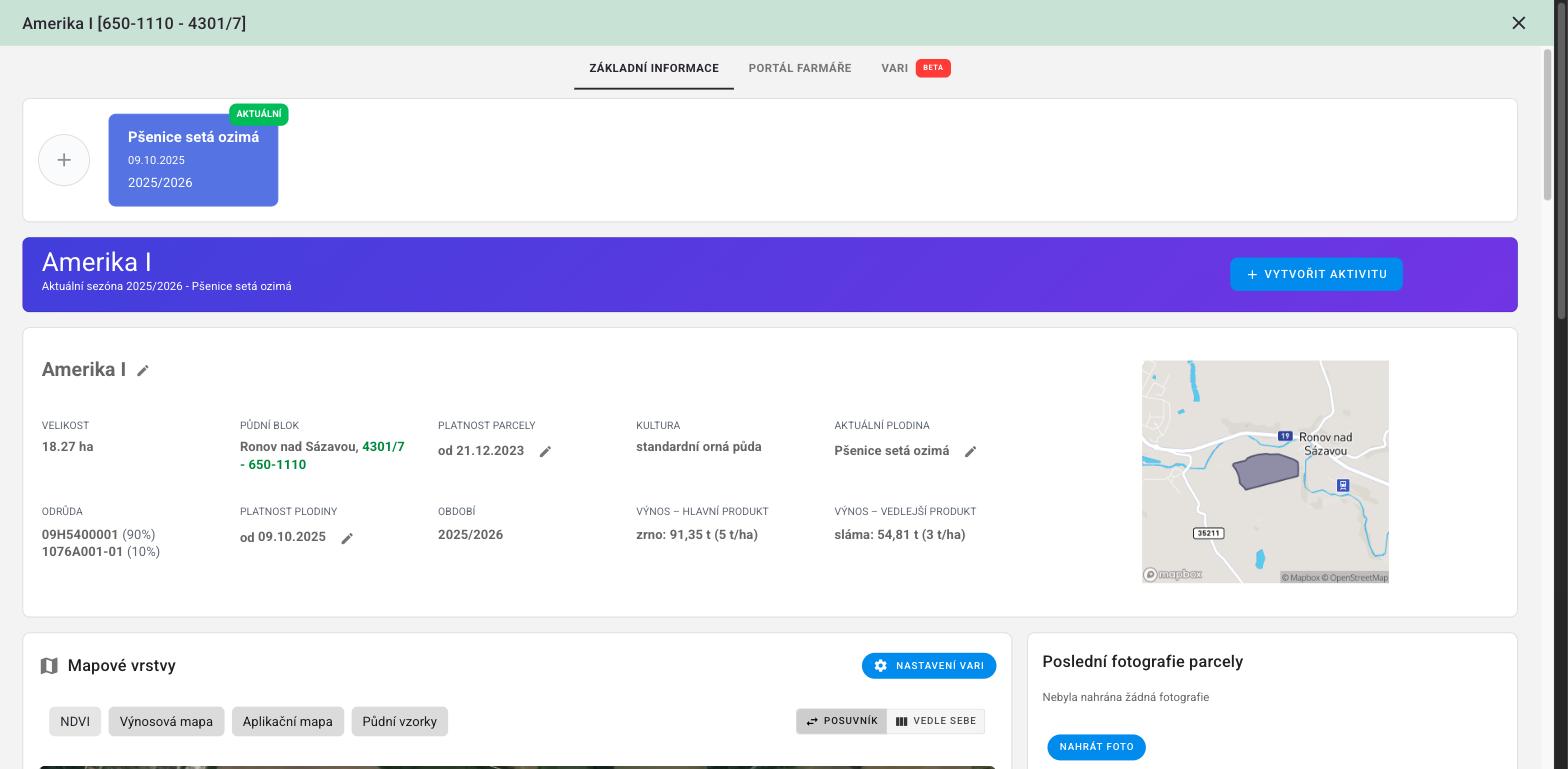Switch map view to Posuvník mode
The height and width of the screenshot is (769, 1568).
pyautogui.click(x=841, y=721)
